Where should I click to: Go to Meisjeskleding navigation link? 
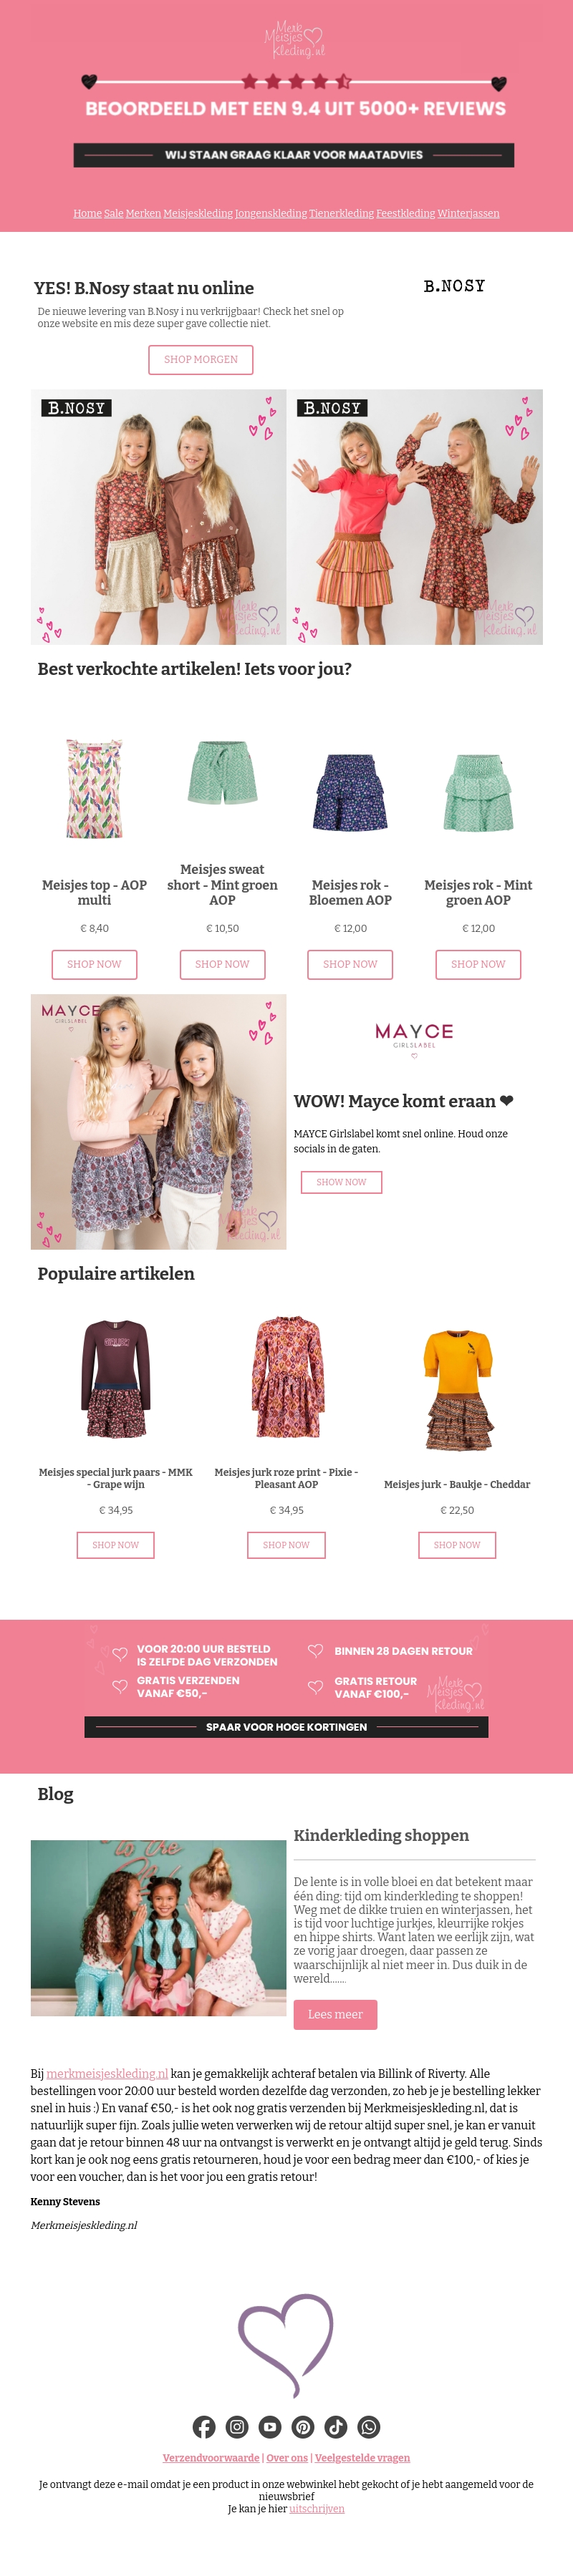[x=198, y=213]
